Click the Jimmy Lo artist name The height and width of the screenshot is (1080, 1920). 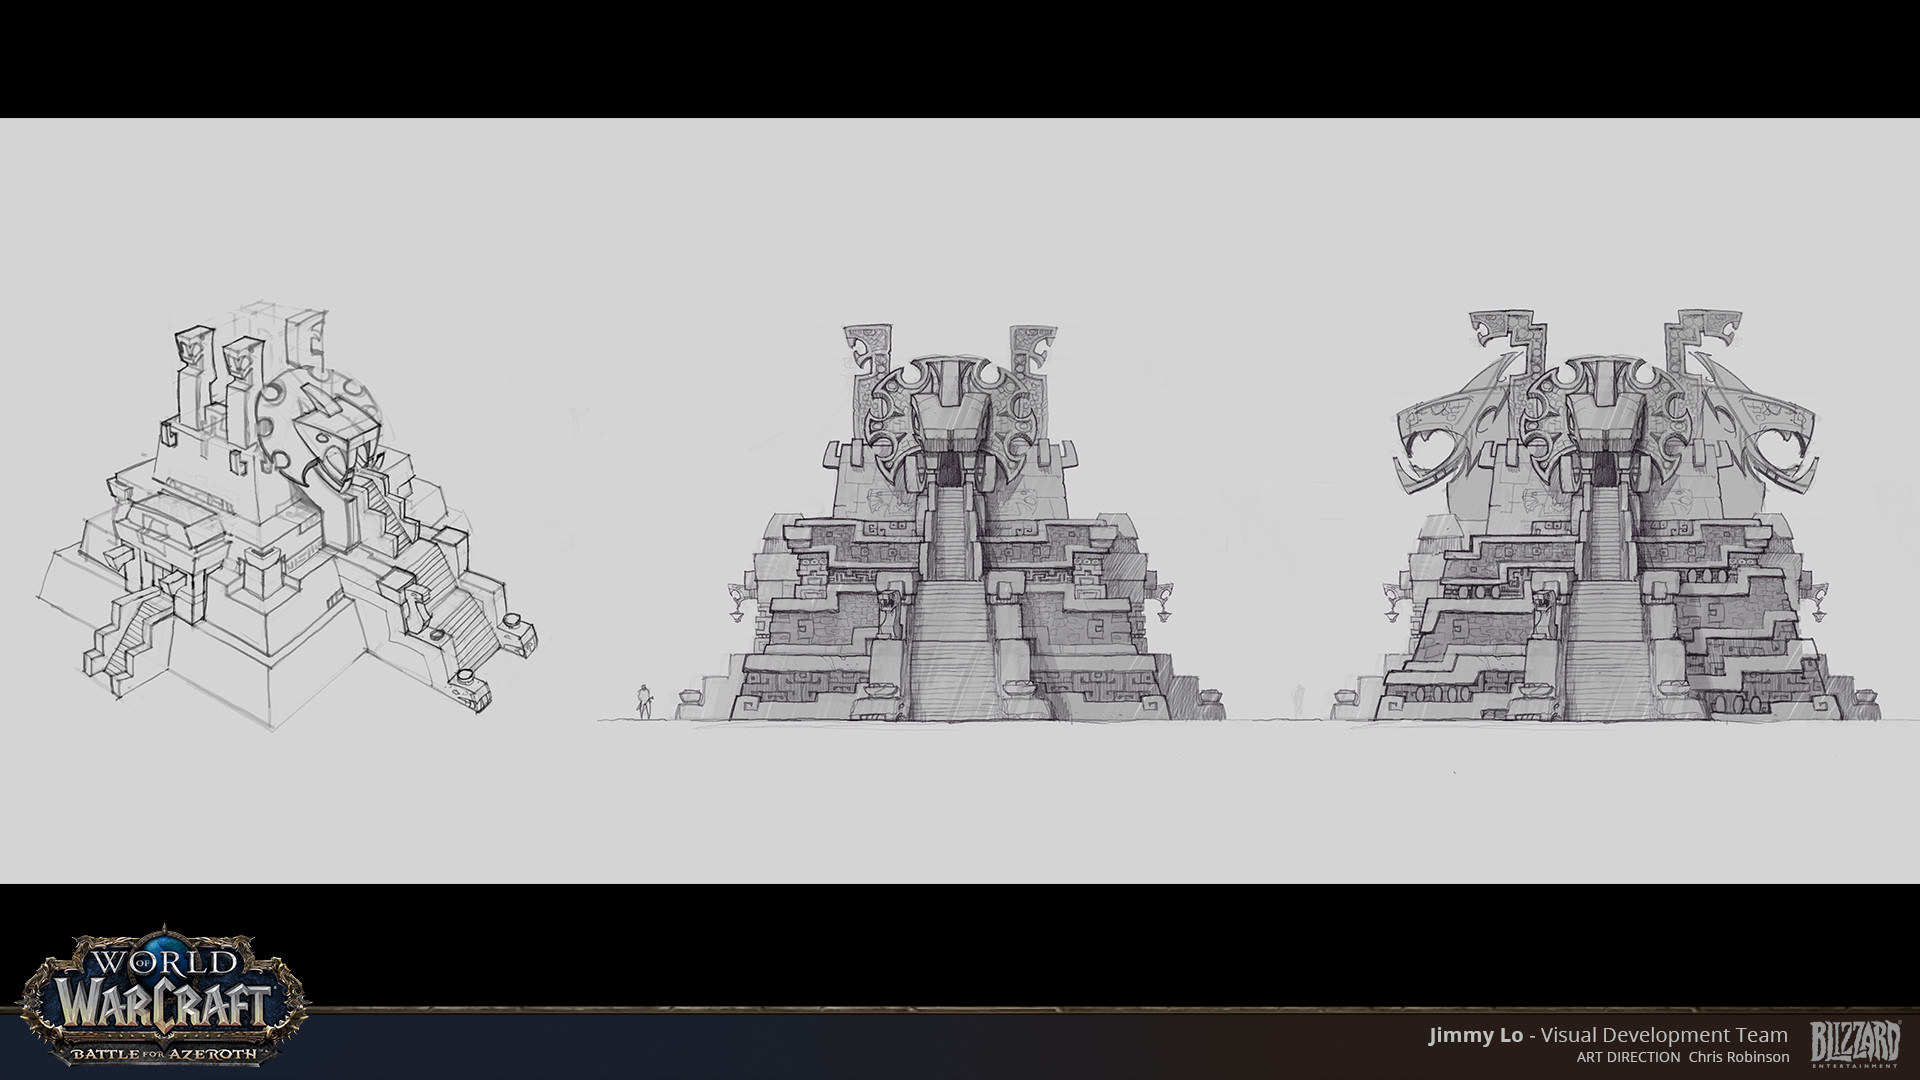pyautogui.click(x=1475, y=1035)
